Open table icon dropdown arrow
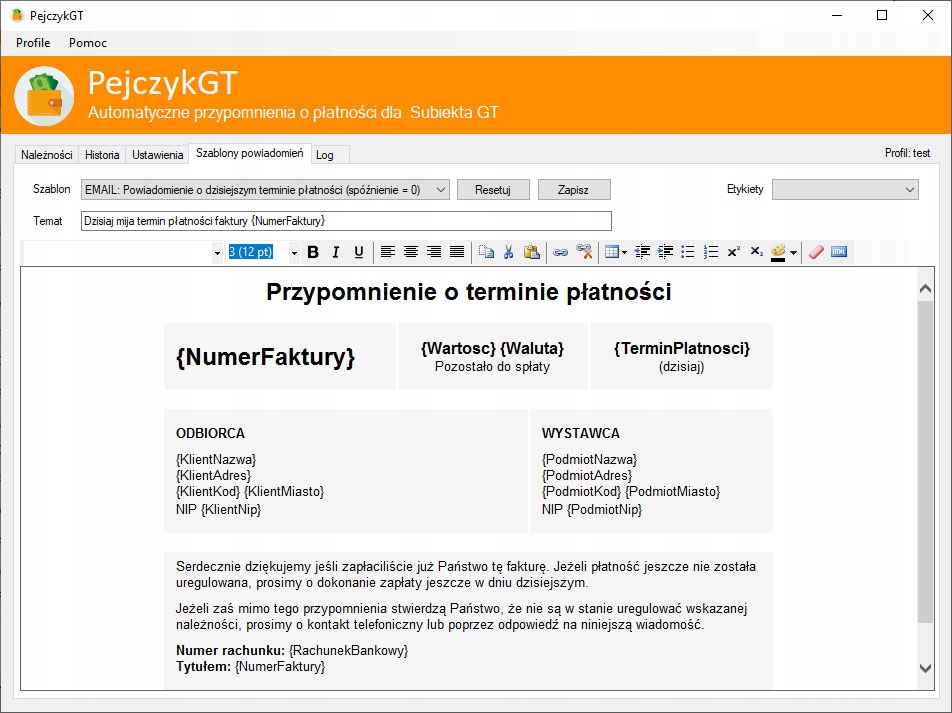The image size is (952, 713). click(x=624, y=253)
